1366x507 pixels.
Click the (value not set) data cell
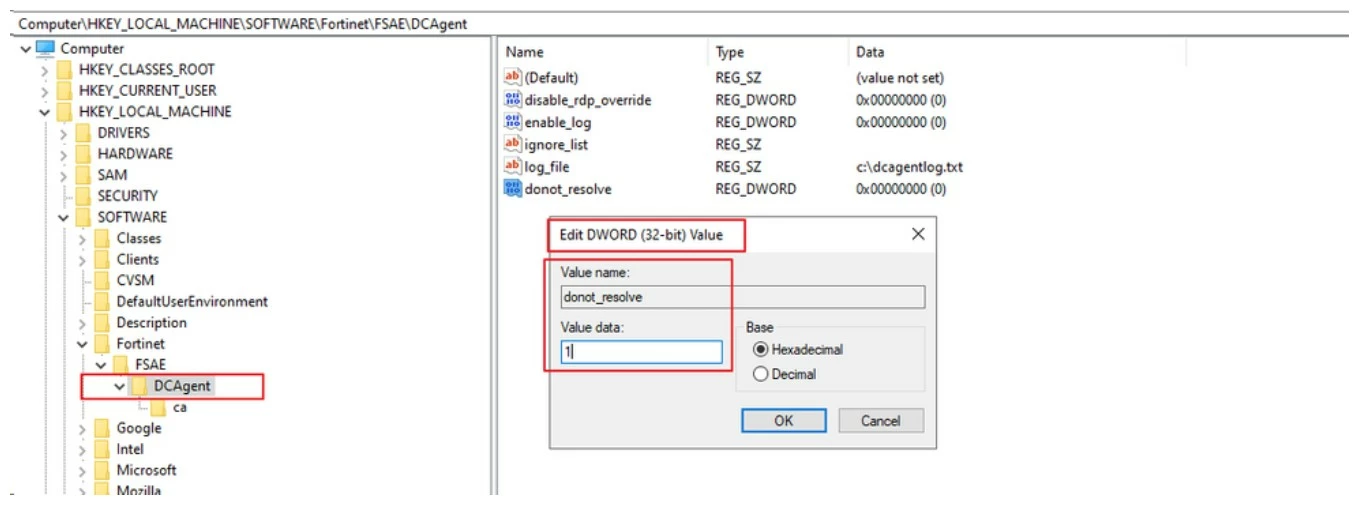(x=899, y=78)
